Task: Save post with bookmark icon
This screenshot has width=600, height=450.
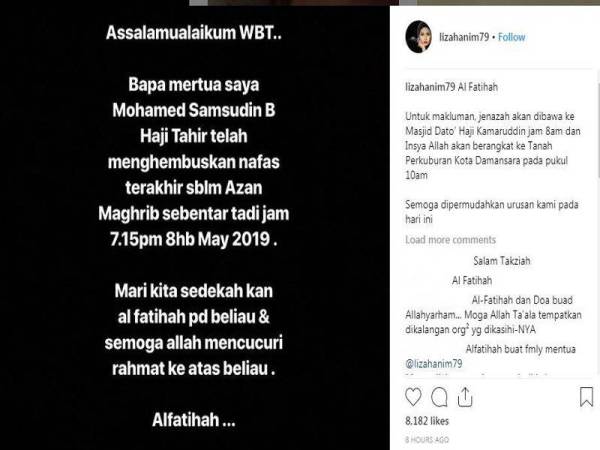Action: tap(586, 397)
